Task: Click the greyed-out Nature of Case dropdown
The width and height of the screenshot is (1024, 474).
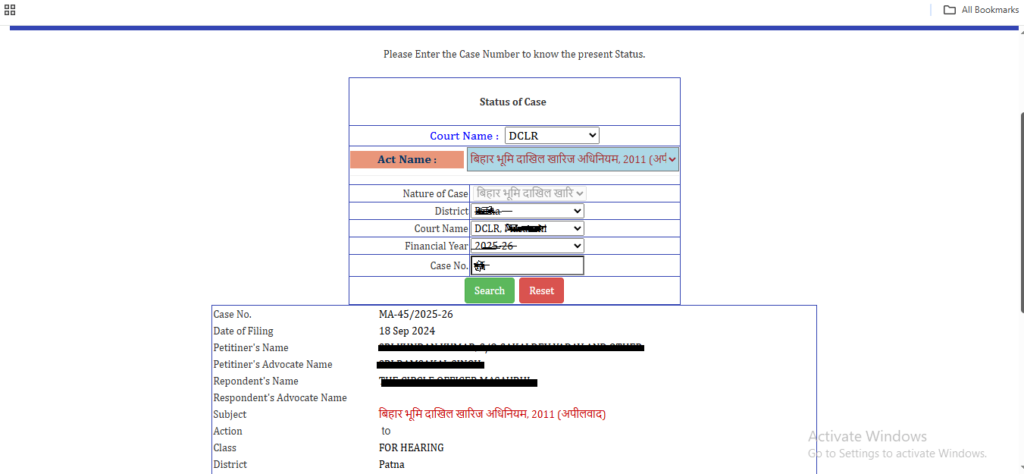Action: click(x=529, y=193)
